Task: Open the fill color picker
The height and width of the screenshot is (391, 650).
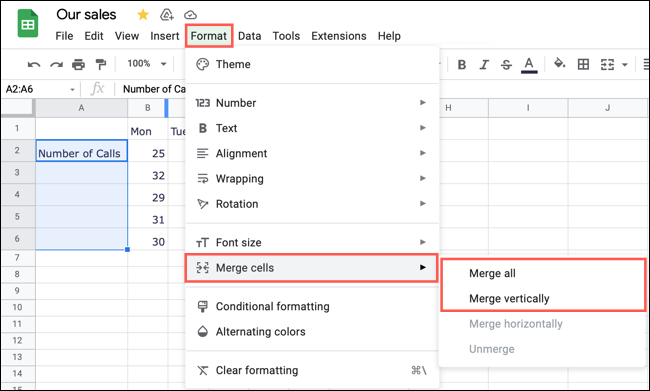Action: pyautogui.click(x=560, y=64)
